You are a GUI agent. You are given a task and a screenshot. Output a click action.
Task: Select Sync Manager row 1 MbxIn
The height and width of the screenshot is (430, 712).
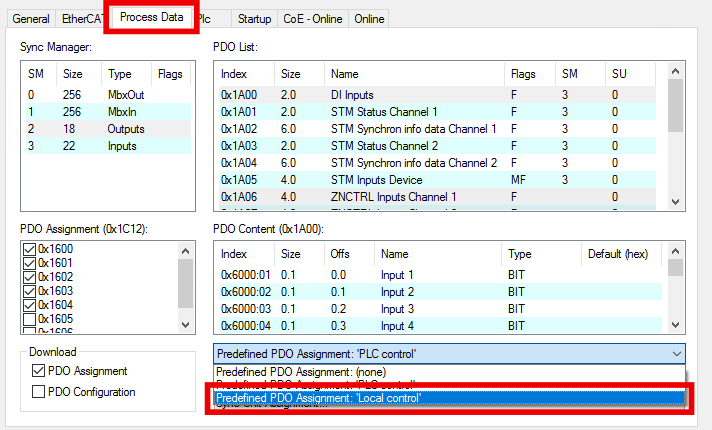pos(108,112)
